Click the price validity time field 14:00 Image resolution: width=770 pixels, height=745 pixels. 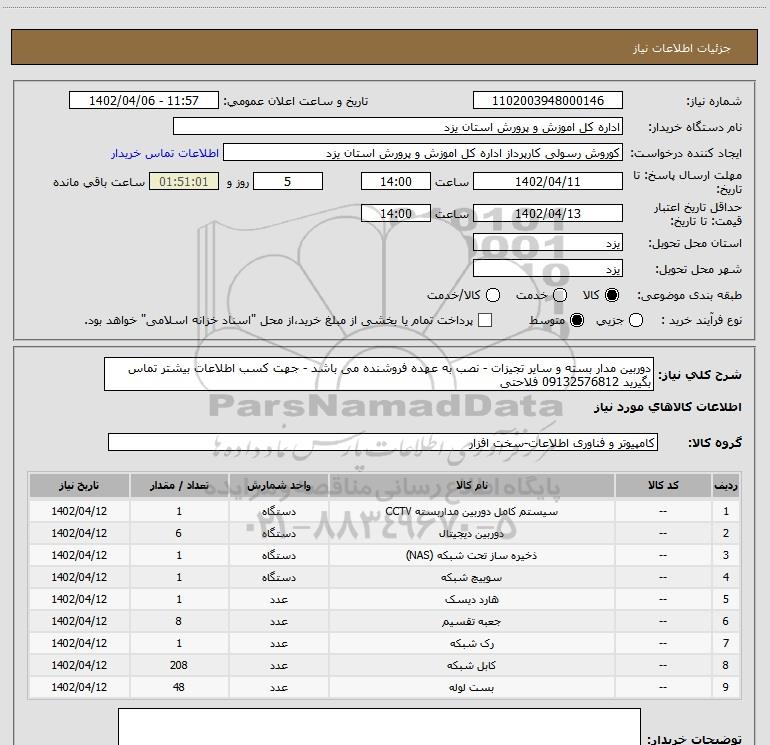[396, 214]
